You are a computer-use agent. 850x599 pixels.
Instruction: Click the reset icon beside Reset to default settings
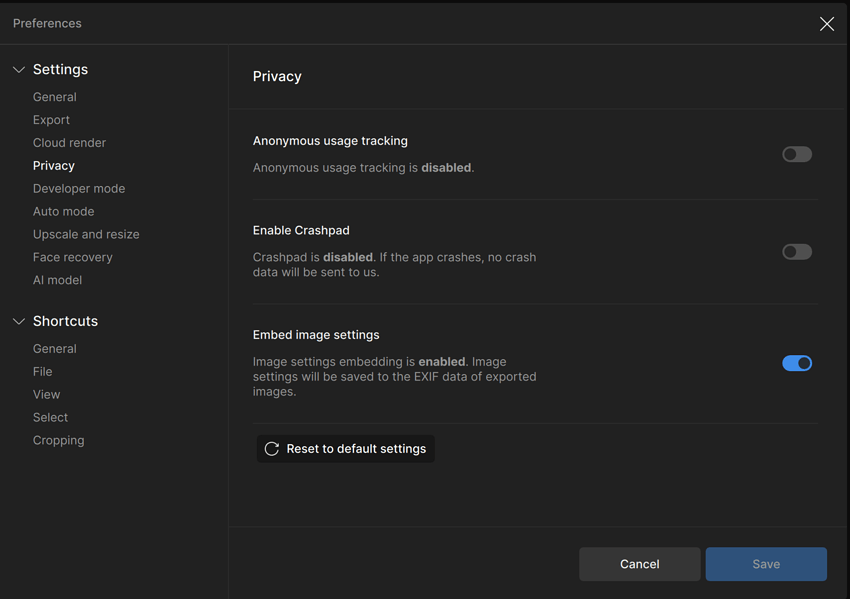(x=271, y=448)
